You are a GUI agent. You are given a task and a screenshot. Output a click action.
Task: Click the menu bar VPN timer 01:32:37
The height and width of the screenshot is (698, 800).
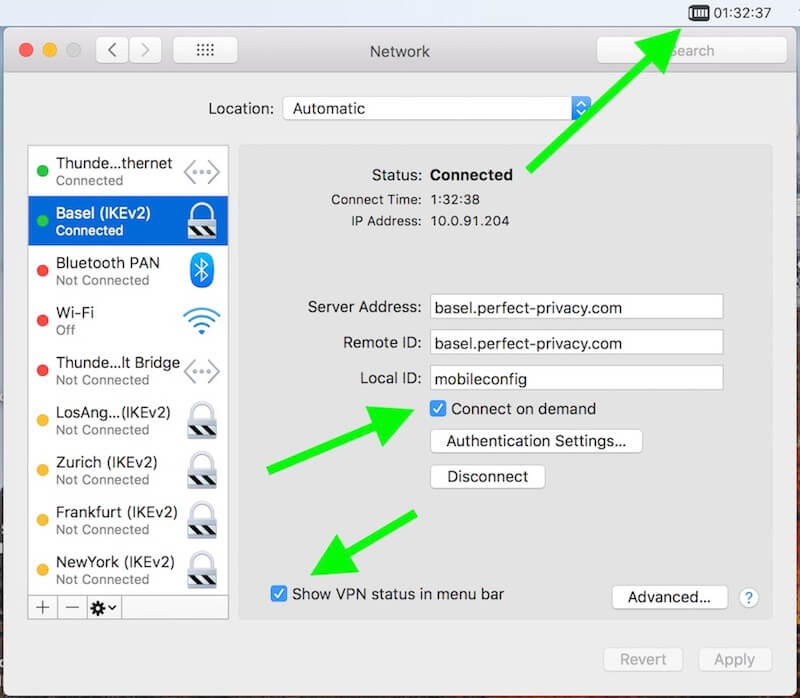[x=742, y=13]
